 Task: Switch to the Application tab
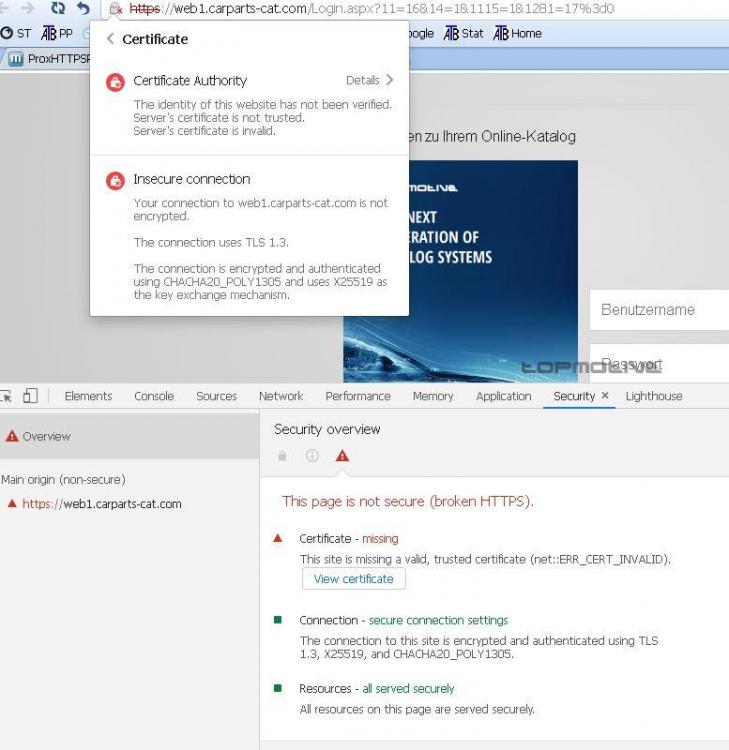(x=504, y=396)
